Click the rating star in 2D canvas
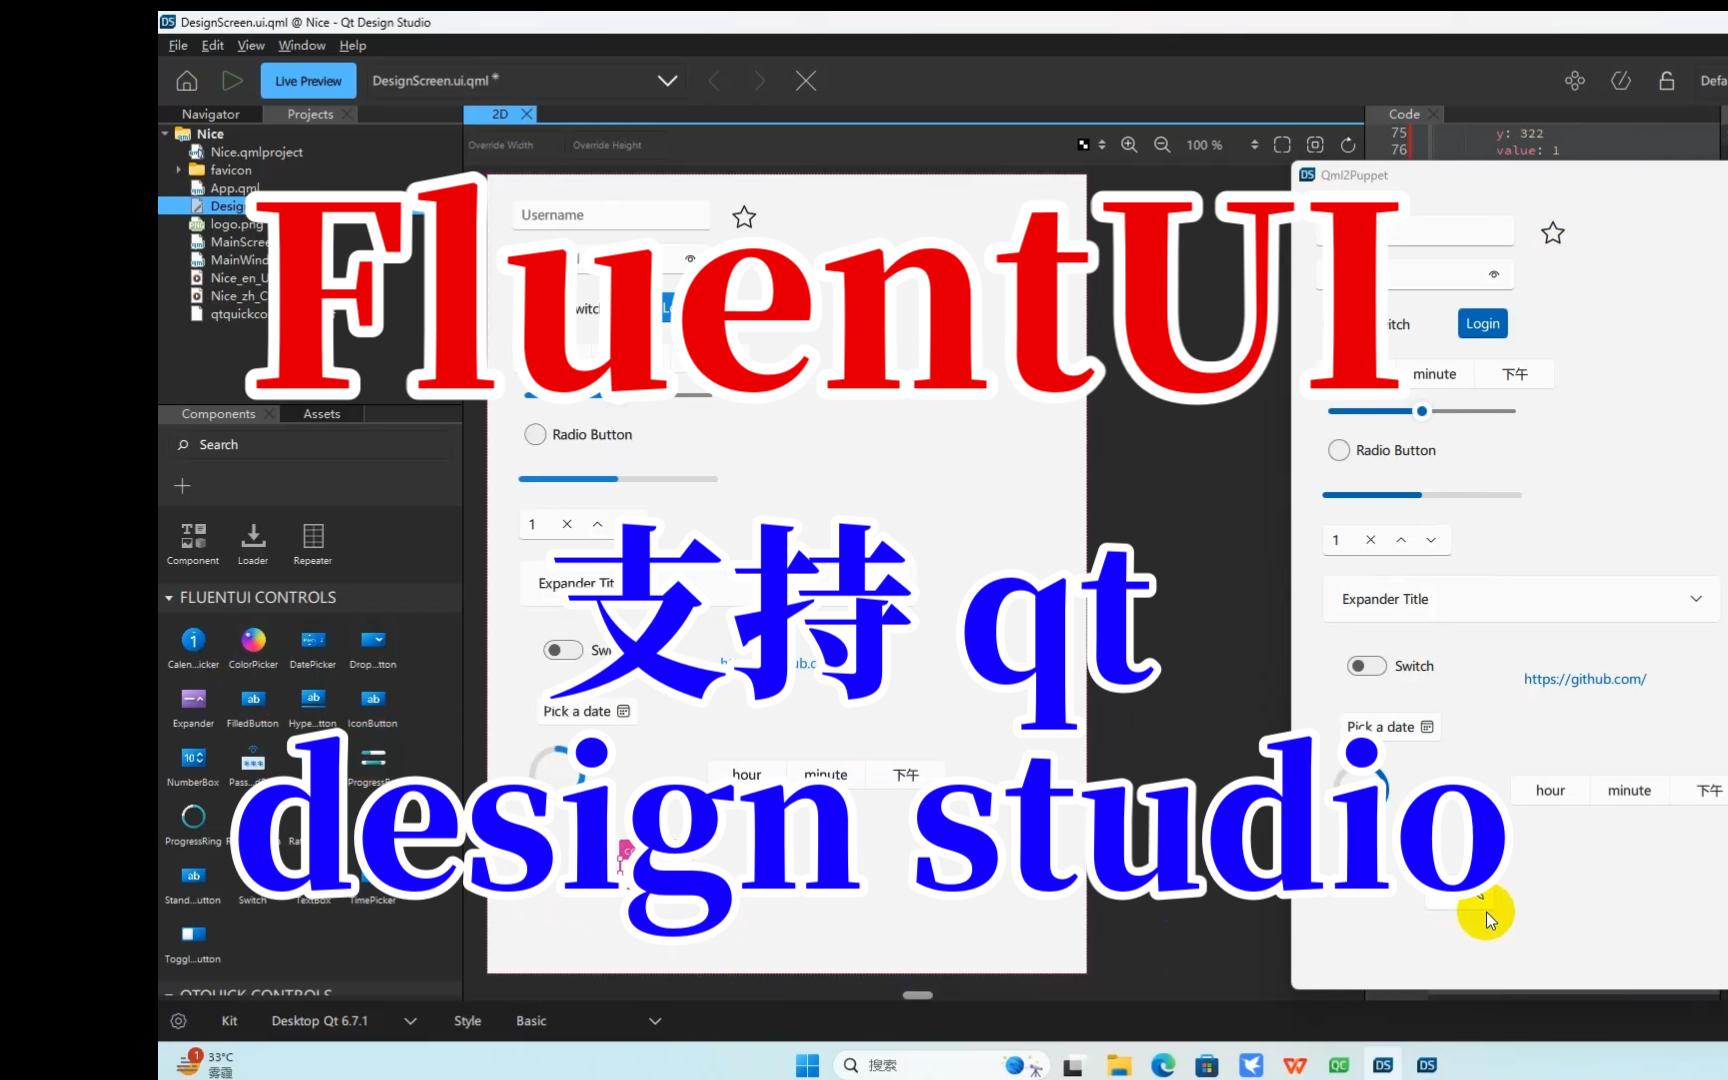Image resolution: width=1728 pixels, height=1080 pixels. point(744,217)
